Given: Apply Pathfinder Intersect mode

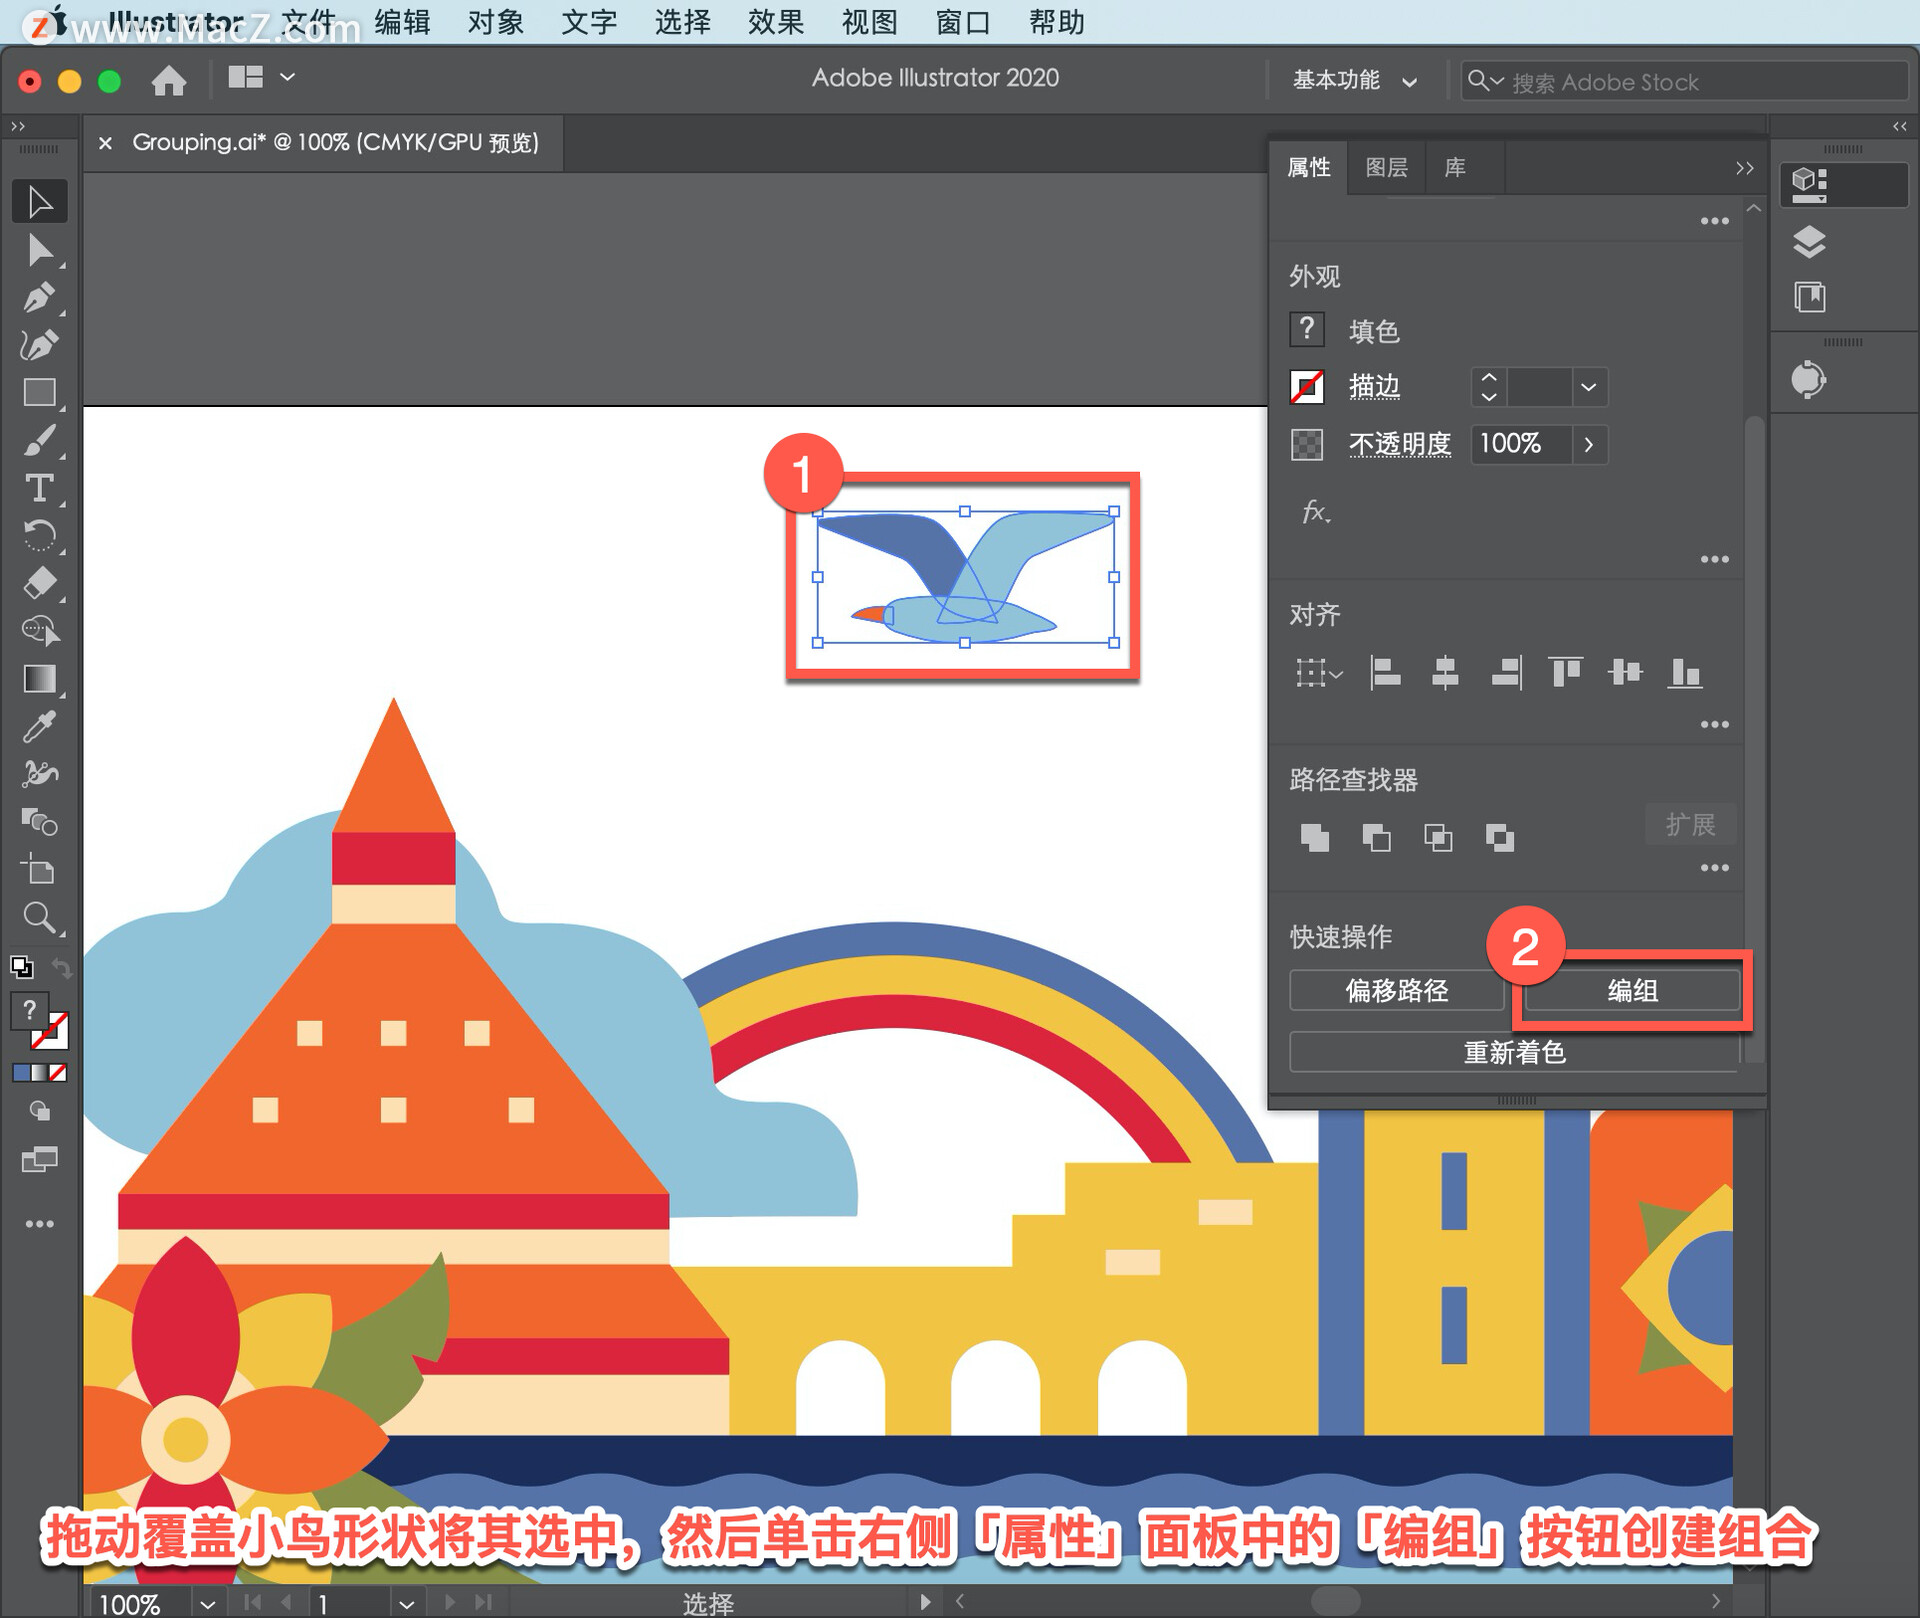Looking at the screenshot, I should click(x=1438, y=837).
